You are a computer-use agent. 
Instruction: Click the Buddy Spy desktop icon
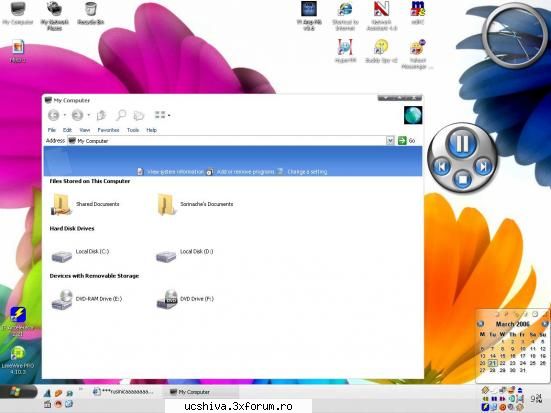(381, 51)
